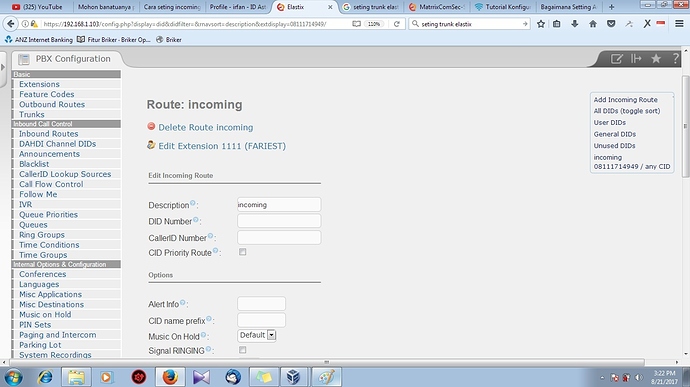Open VirtualBox cube icon in taskbar

(x=294, y=377)
